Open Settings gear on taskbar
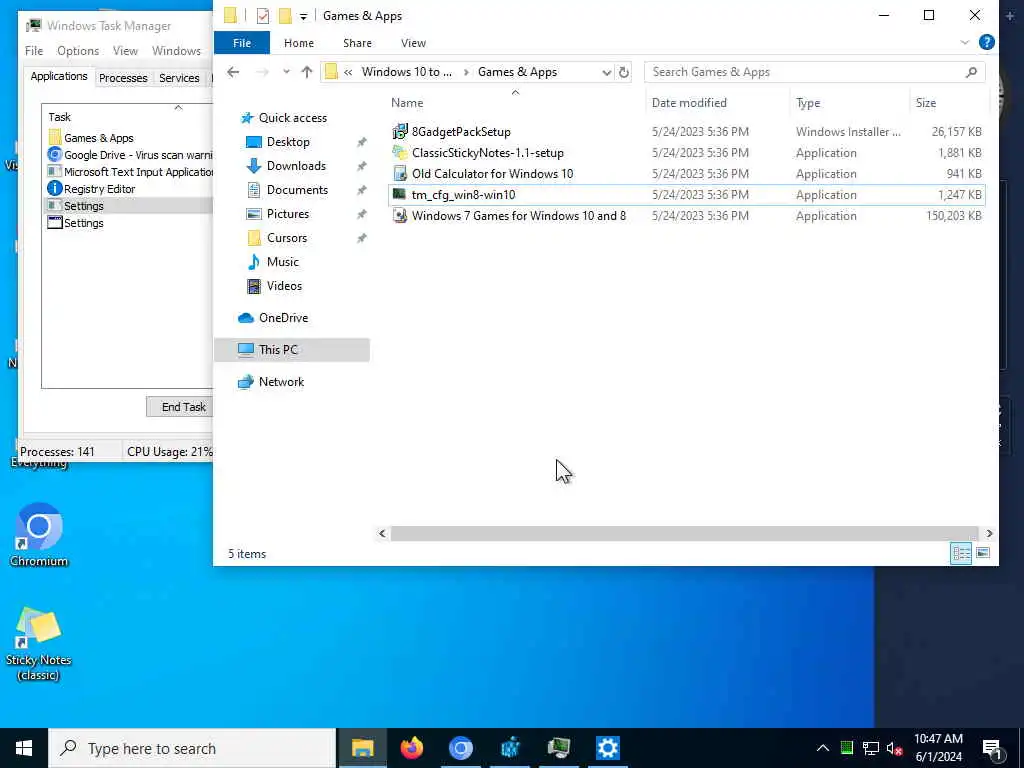1024x768 pixels. pos(607,748)
